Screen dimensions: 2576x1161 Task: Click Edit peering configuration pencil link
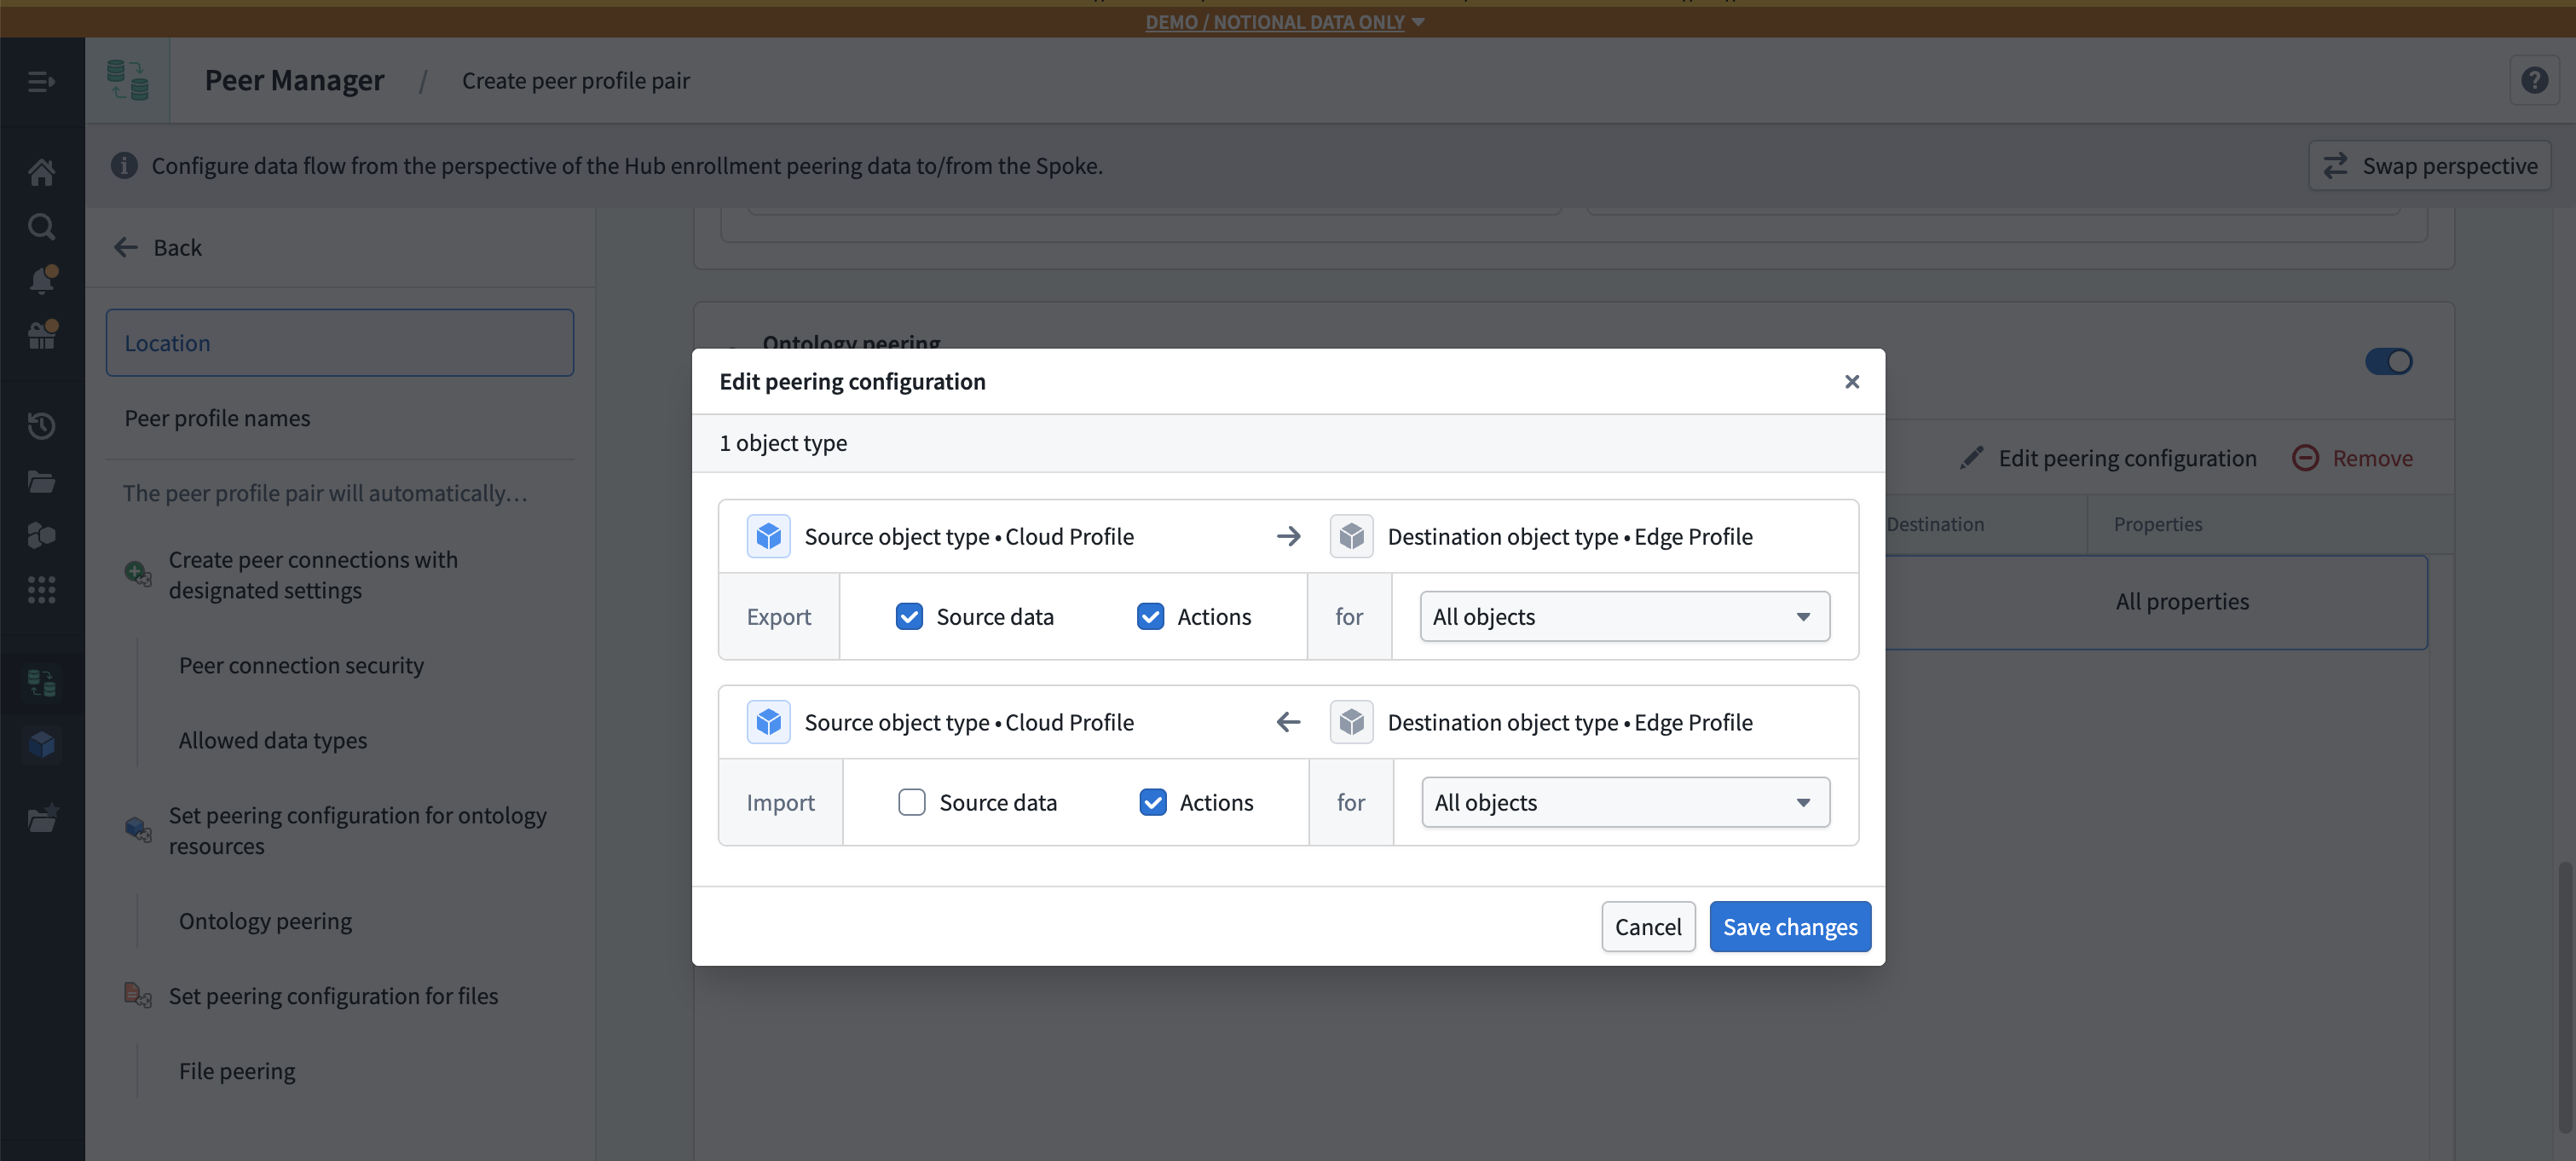pyautogui.click(x=2108, y=458)
